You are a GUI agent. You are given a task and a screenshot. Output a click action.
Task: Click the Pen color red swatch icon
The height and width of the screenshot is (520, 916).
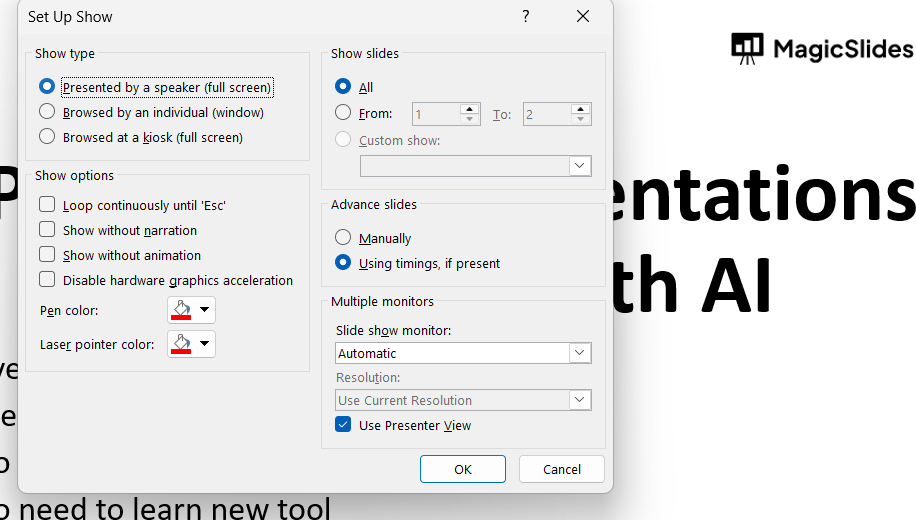pyautogui.click(x=181, y=310)
